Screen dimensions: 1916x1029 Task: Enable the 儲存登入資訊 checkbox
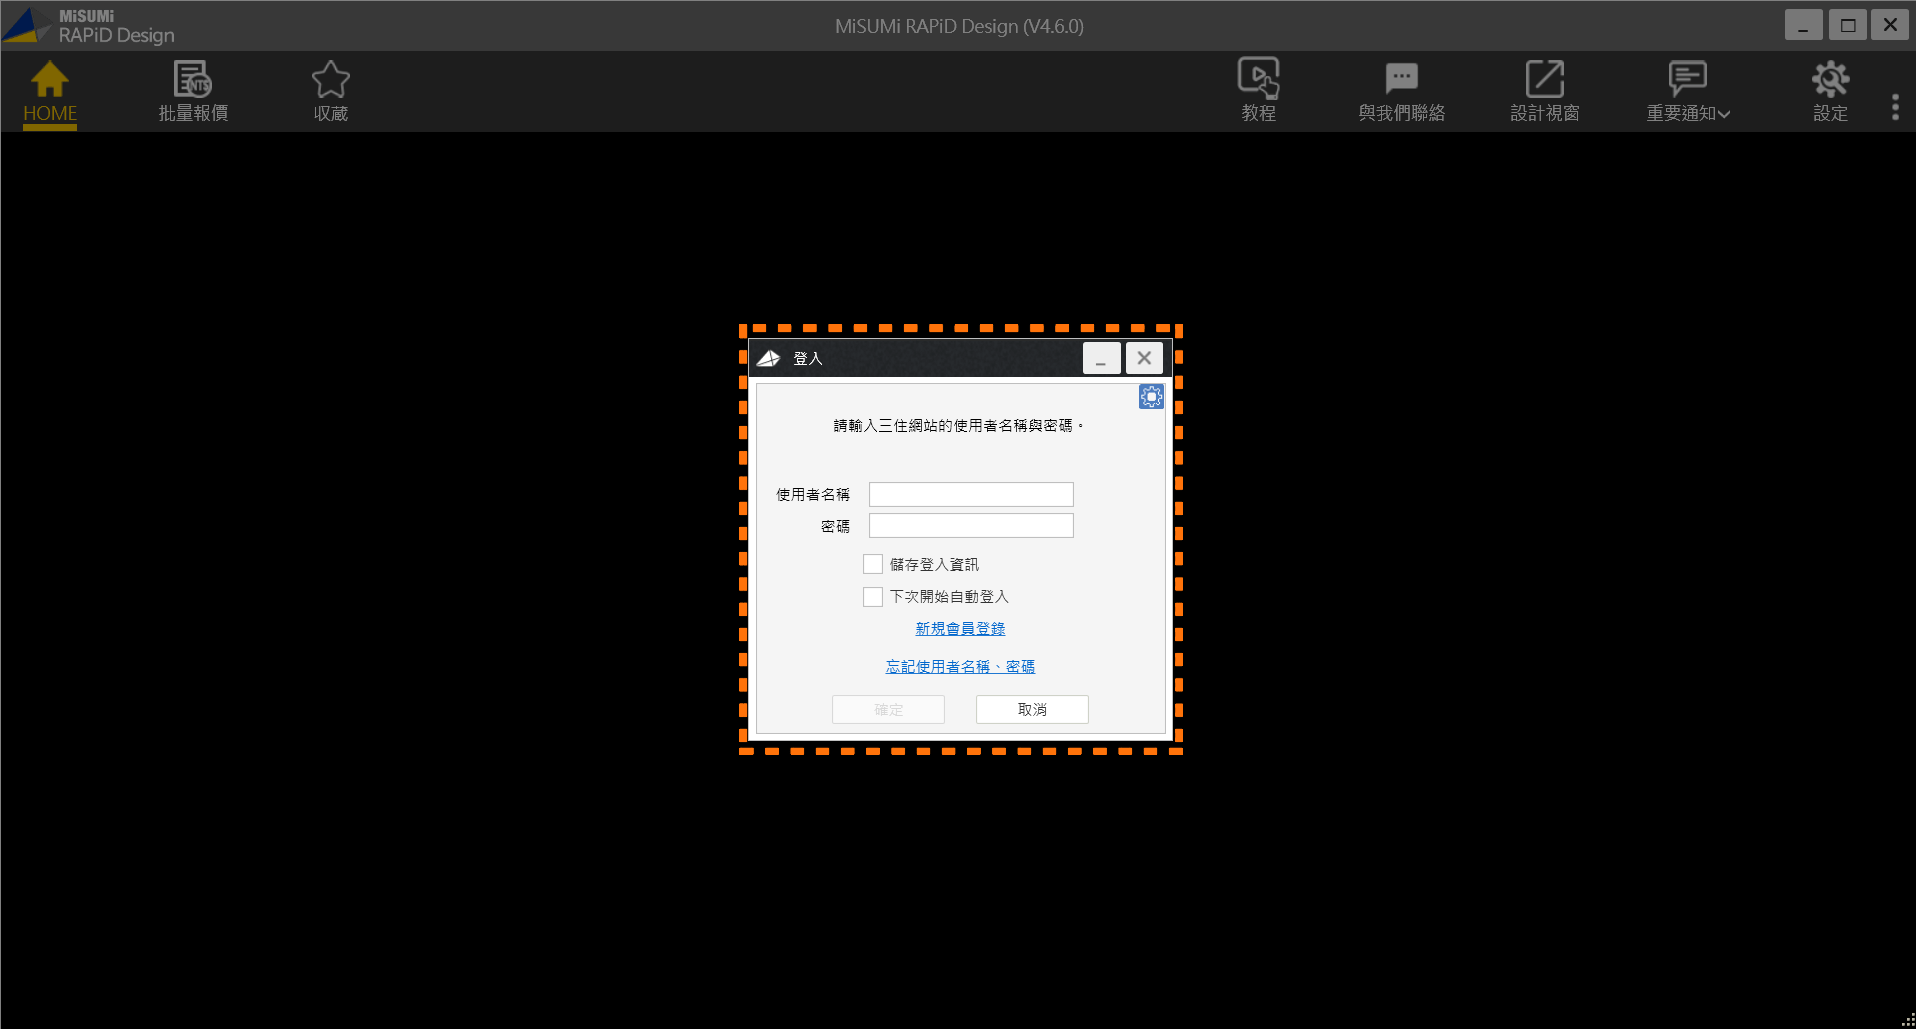coord(873,565)
